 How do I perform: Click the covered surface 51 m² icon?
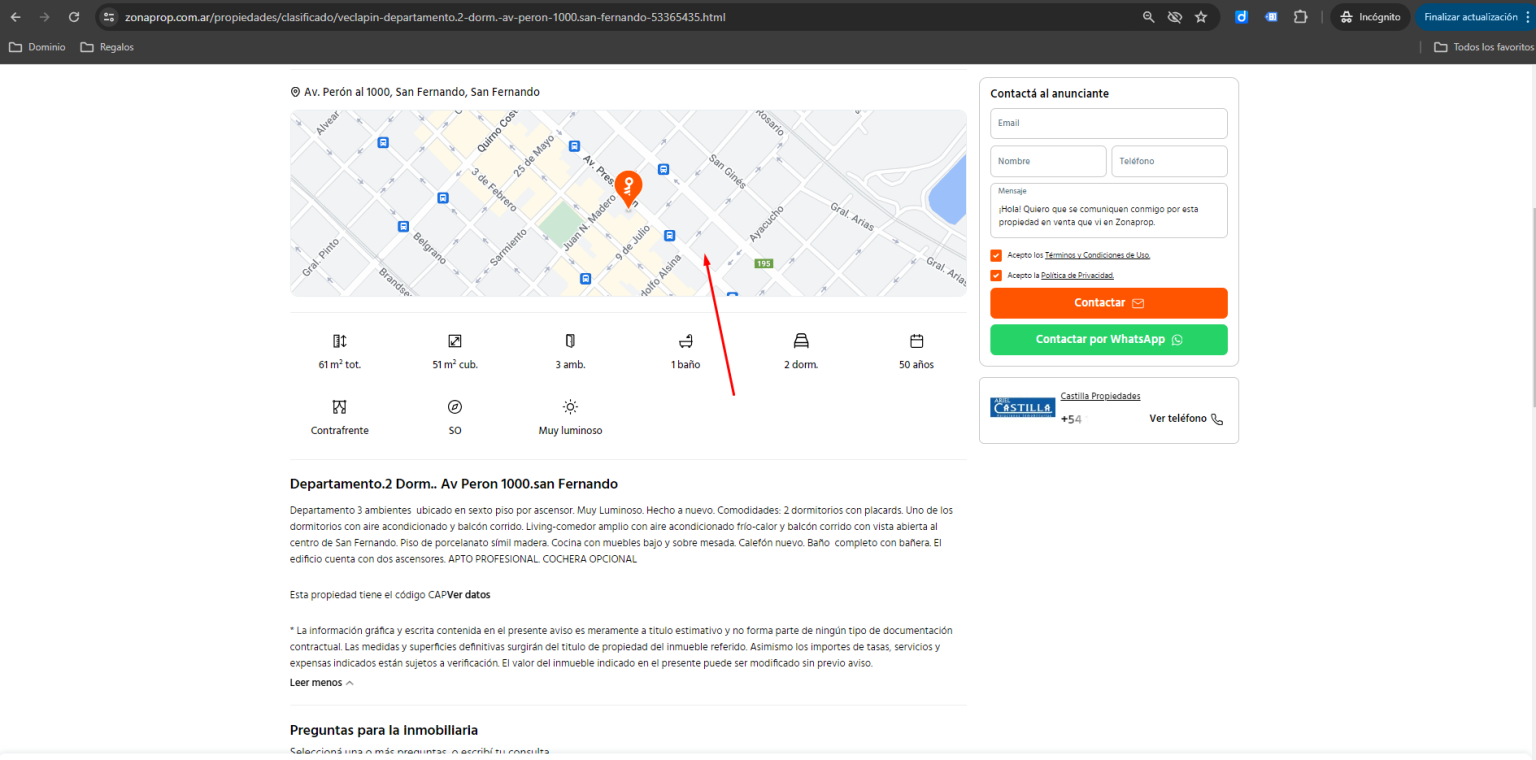click(454, 340)
